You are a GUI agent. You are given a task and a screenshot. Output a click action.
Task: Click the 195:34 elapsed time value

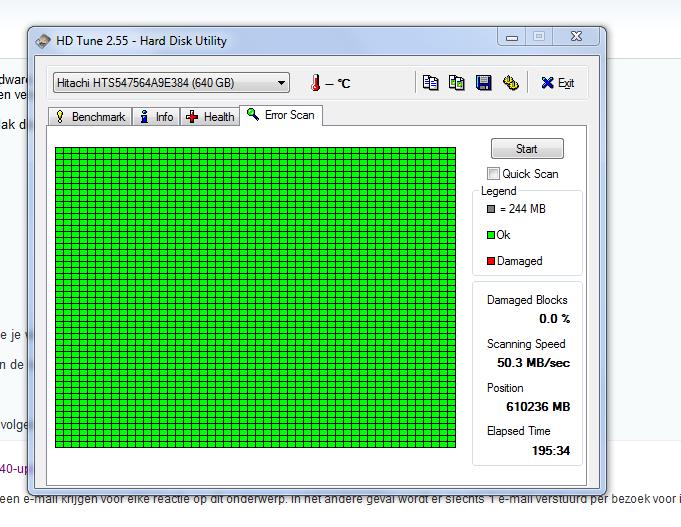[551, 451]
